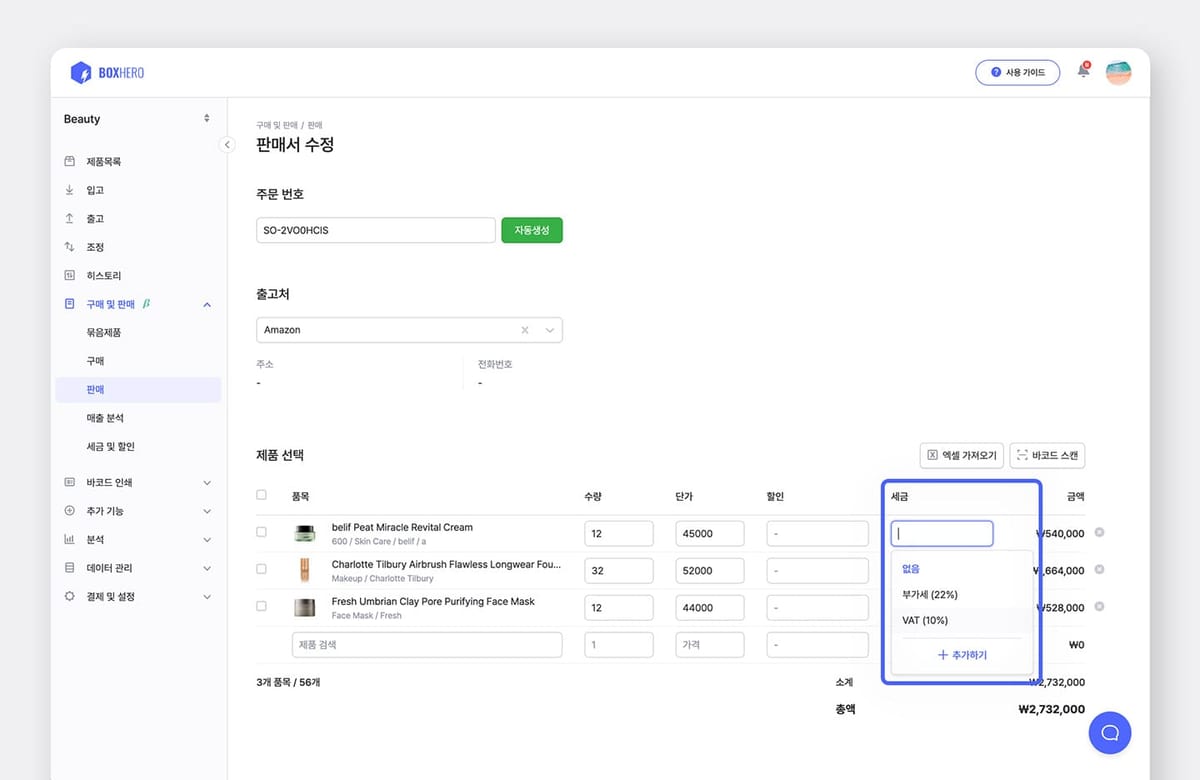Open 매출 분석 from the sidebar
Viewport: 1200px width, 780px height.
(118, 418)
